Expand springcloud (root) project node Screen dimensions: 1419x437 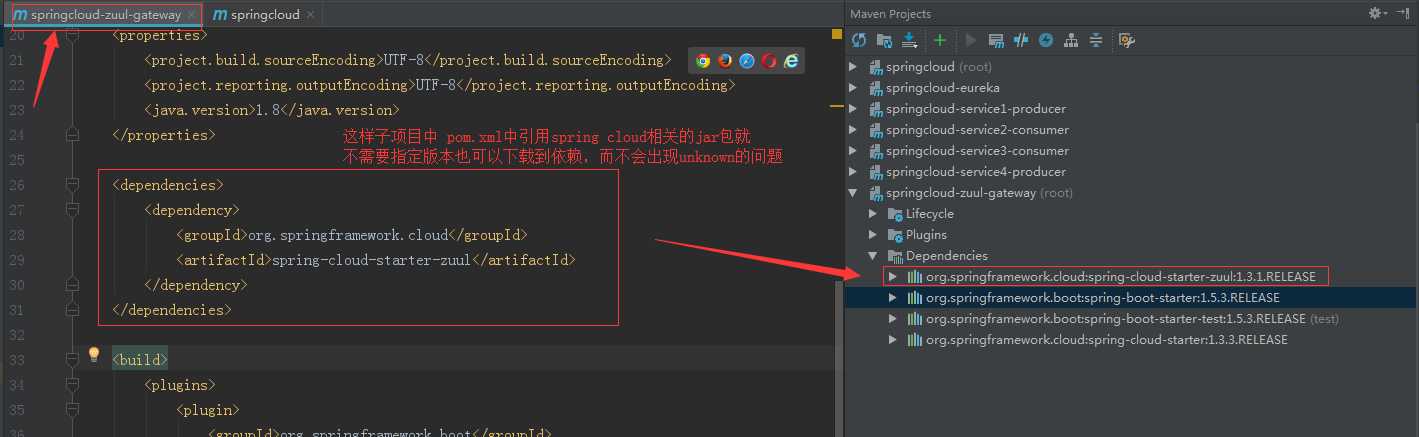click(x=853, y=67)
